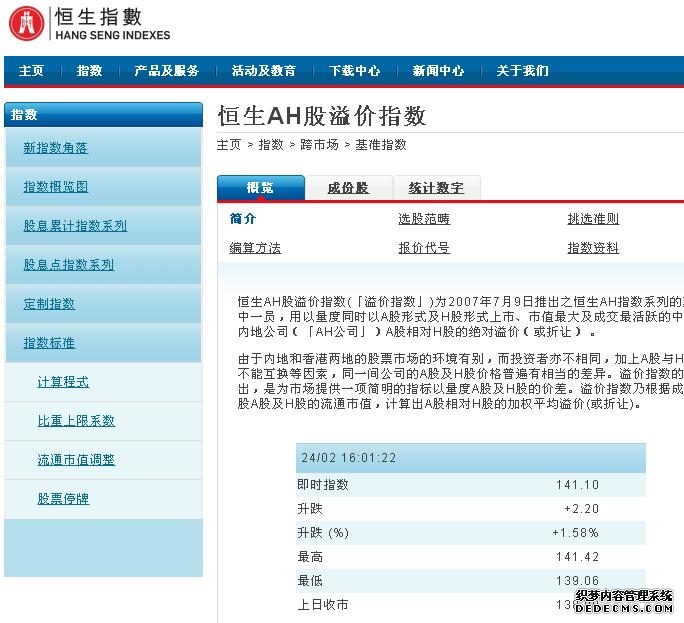Open 股票停牌 sub-item in sidebar

63,499
